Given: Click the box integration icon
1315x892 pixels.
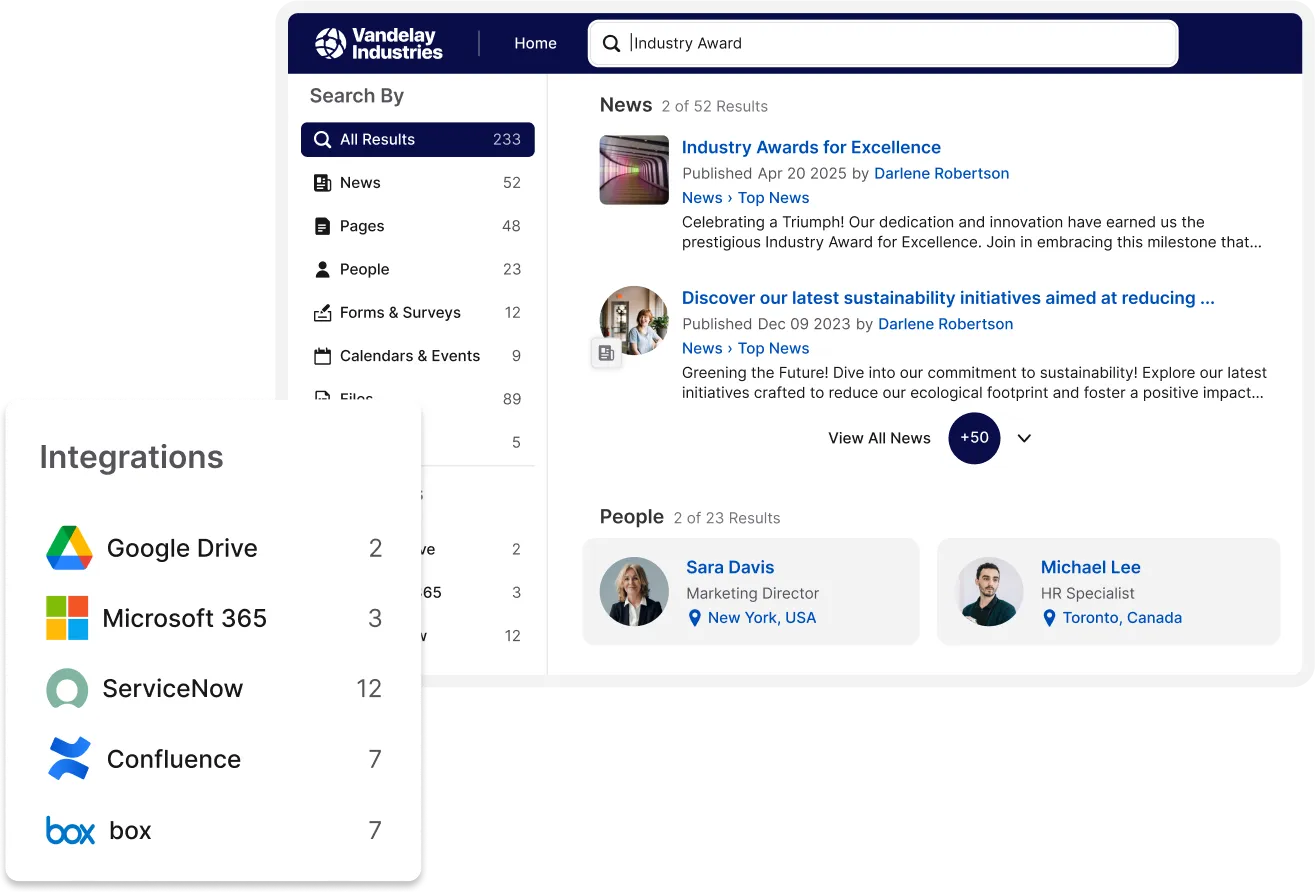Looking at the screenshot, I should (x=68, y=830).
